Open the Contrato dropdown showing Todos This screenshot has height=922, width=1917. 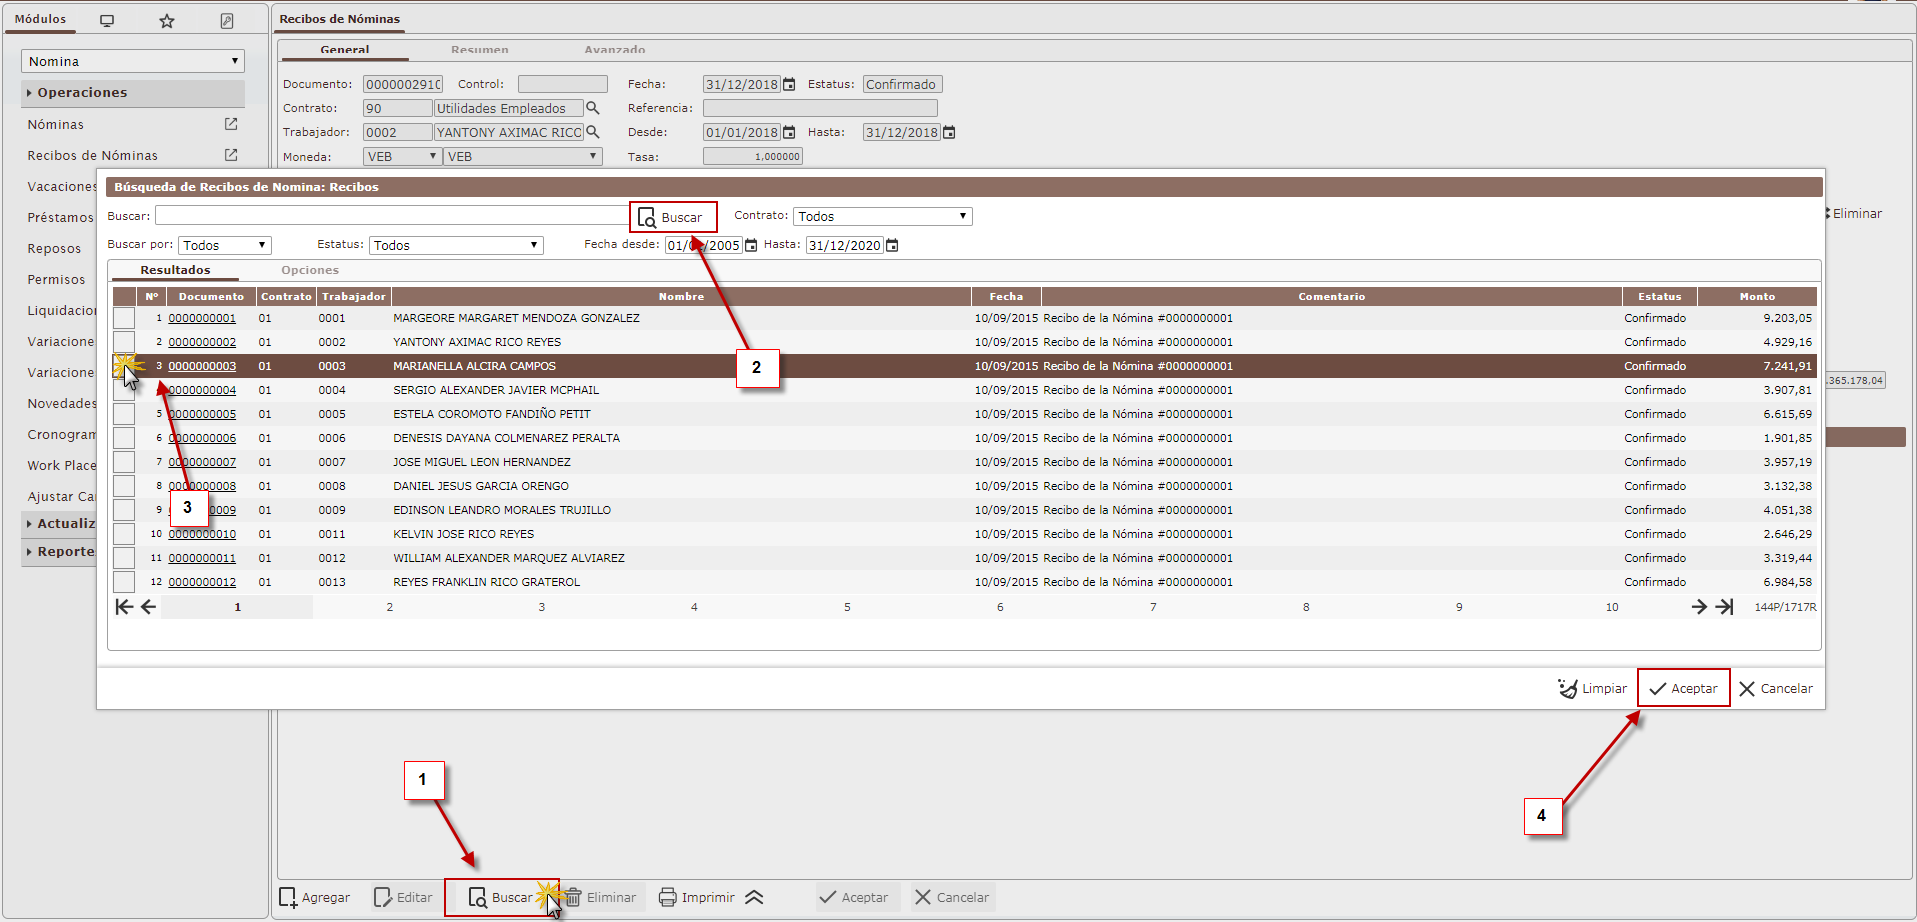click(x=881, y=217)
